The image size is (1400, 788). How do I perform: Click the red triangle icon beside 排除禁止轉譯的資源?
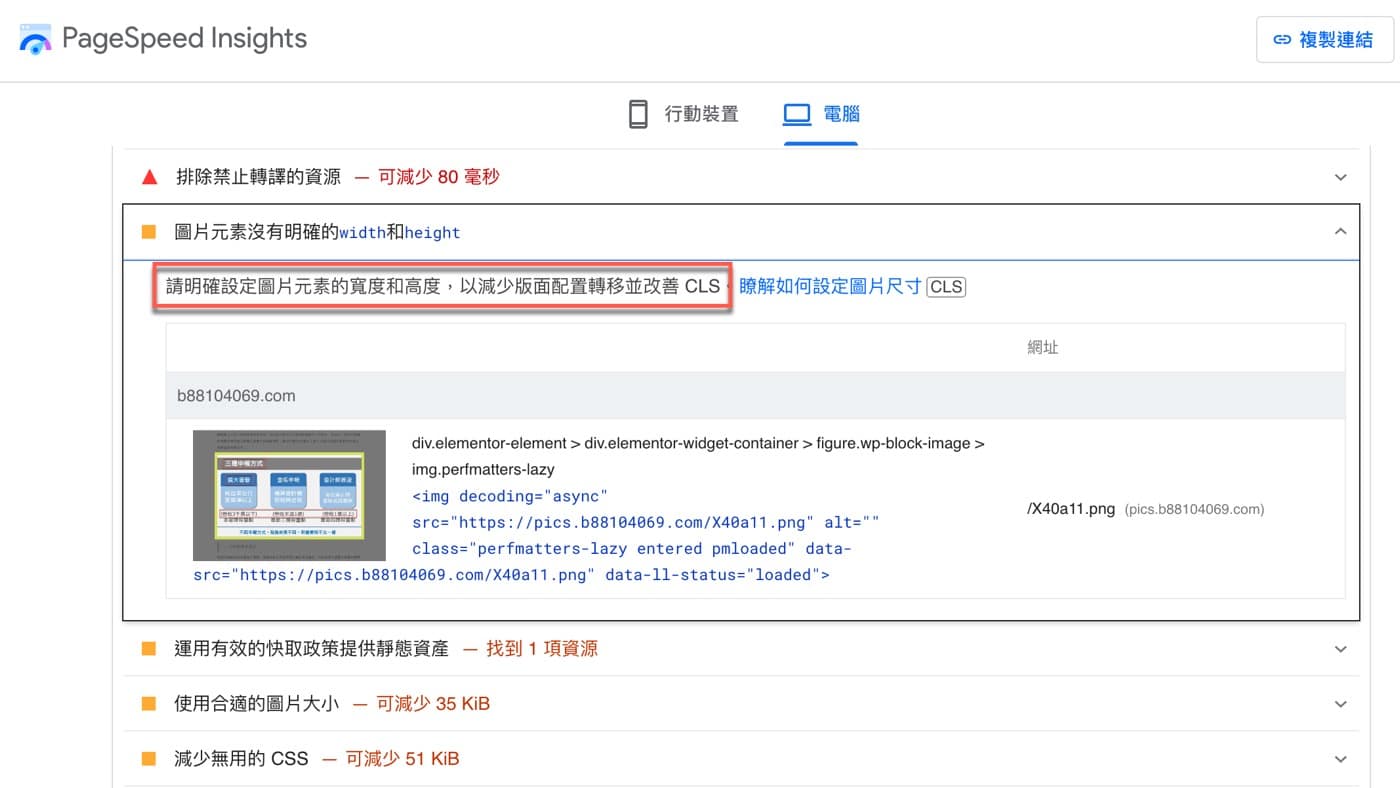(150, 177)
